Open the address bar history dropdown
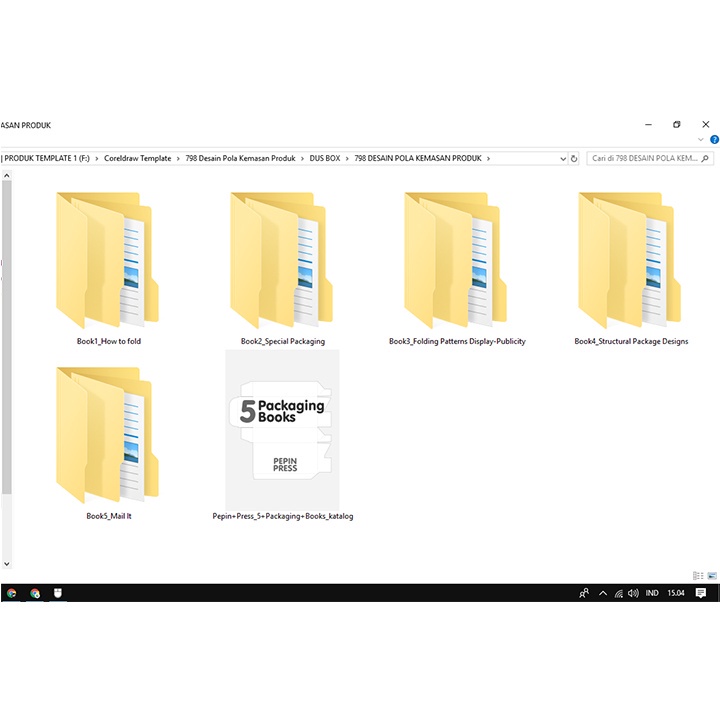Viewport: 720px width, 720px height. [563, 159]
